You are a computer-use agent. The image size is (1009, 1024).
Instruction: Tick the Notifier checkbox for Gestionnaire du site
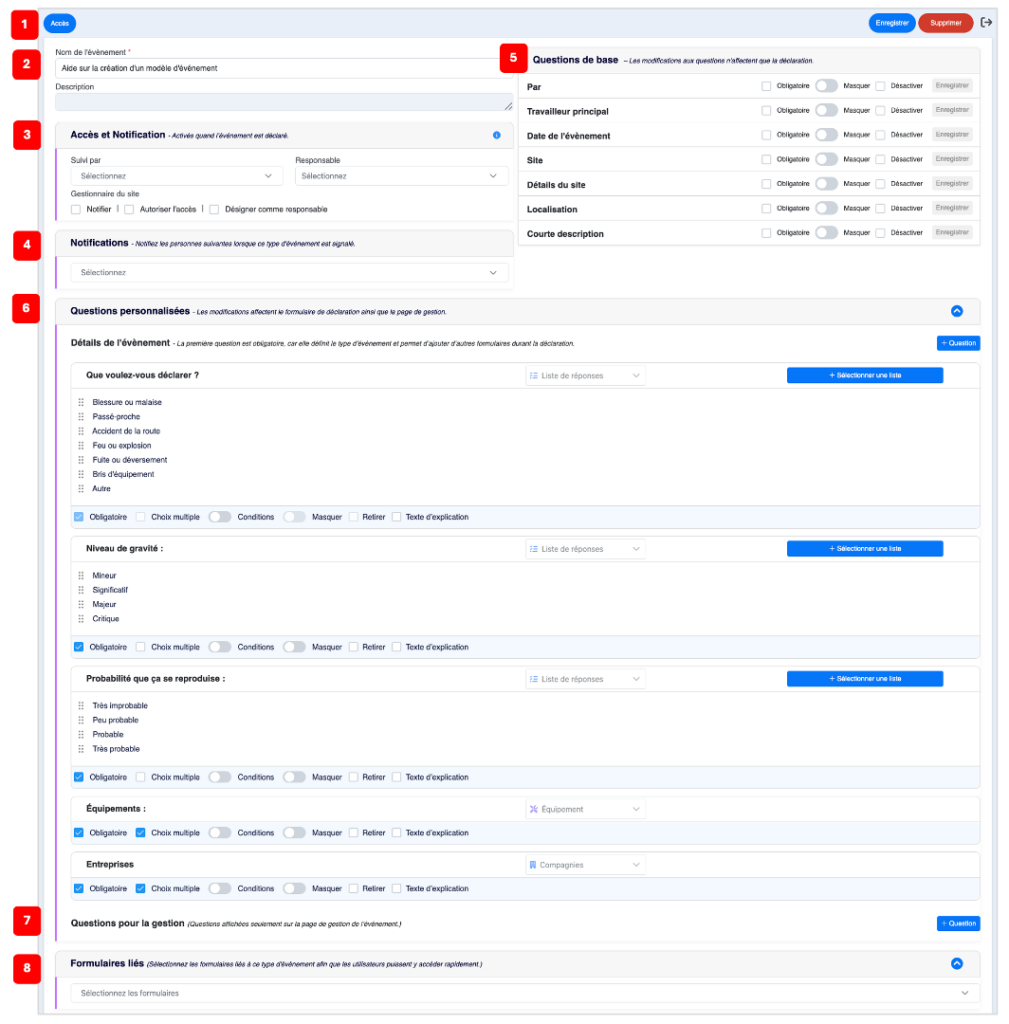click(76, 210)
